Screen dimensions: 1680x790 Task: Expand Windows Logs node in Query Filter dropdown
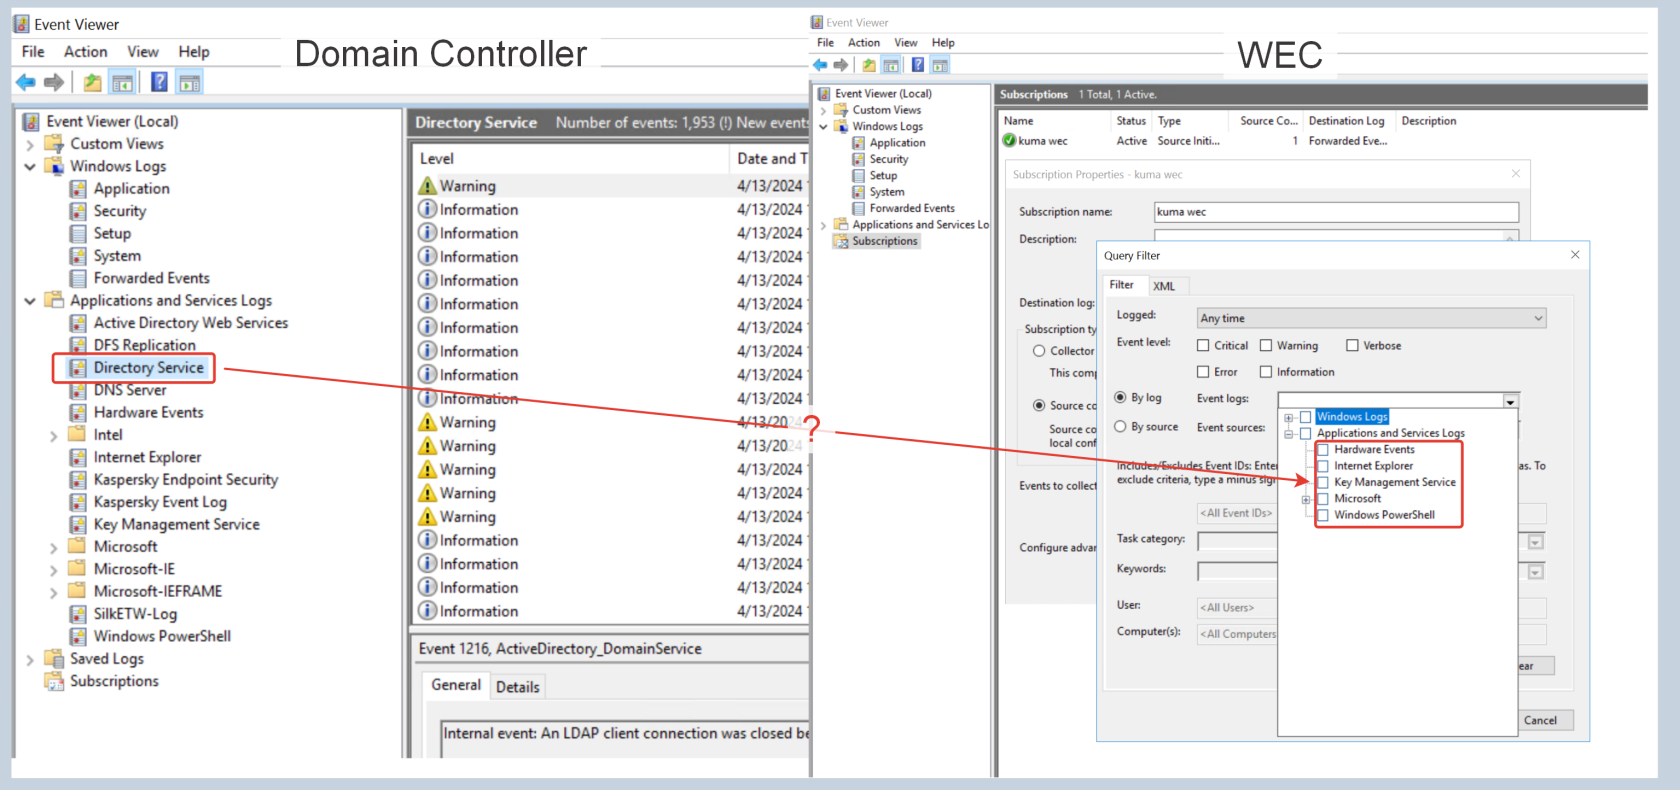(x=1289, y=417)
